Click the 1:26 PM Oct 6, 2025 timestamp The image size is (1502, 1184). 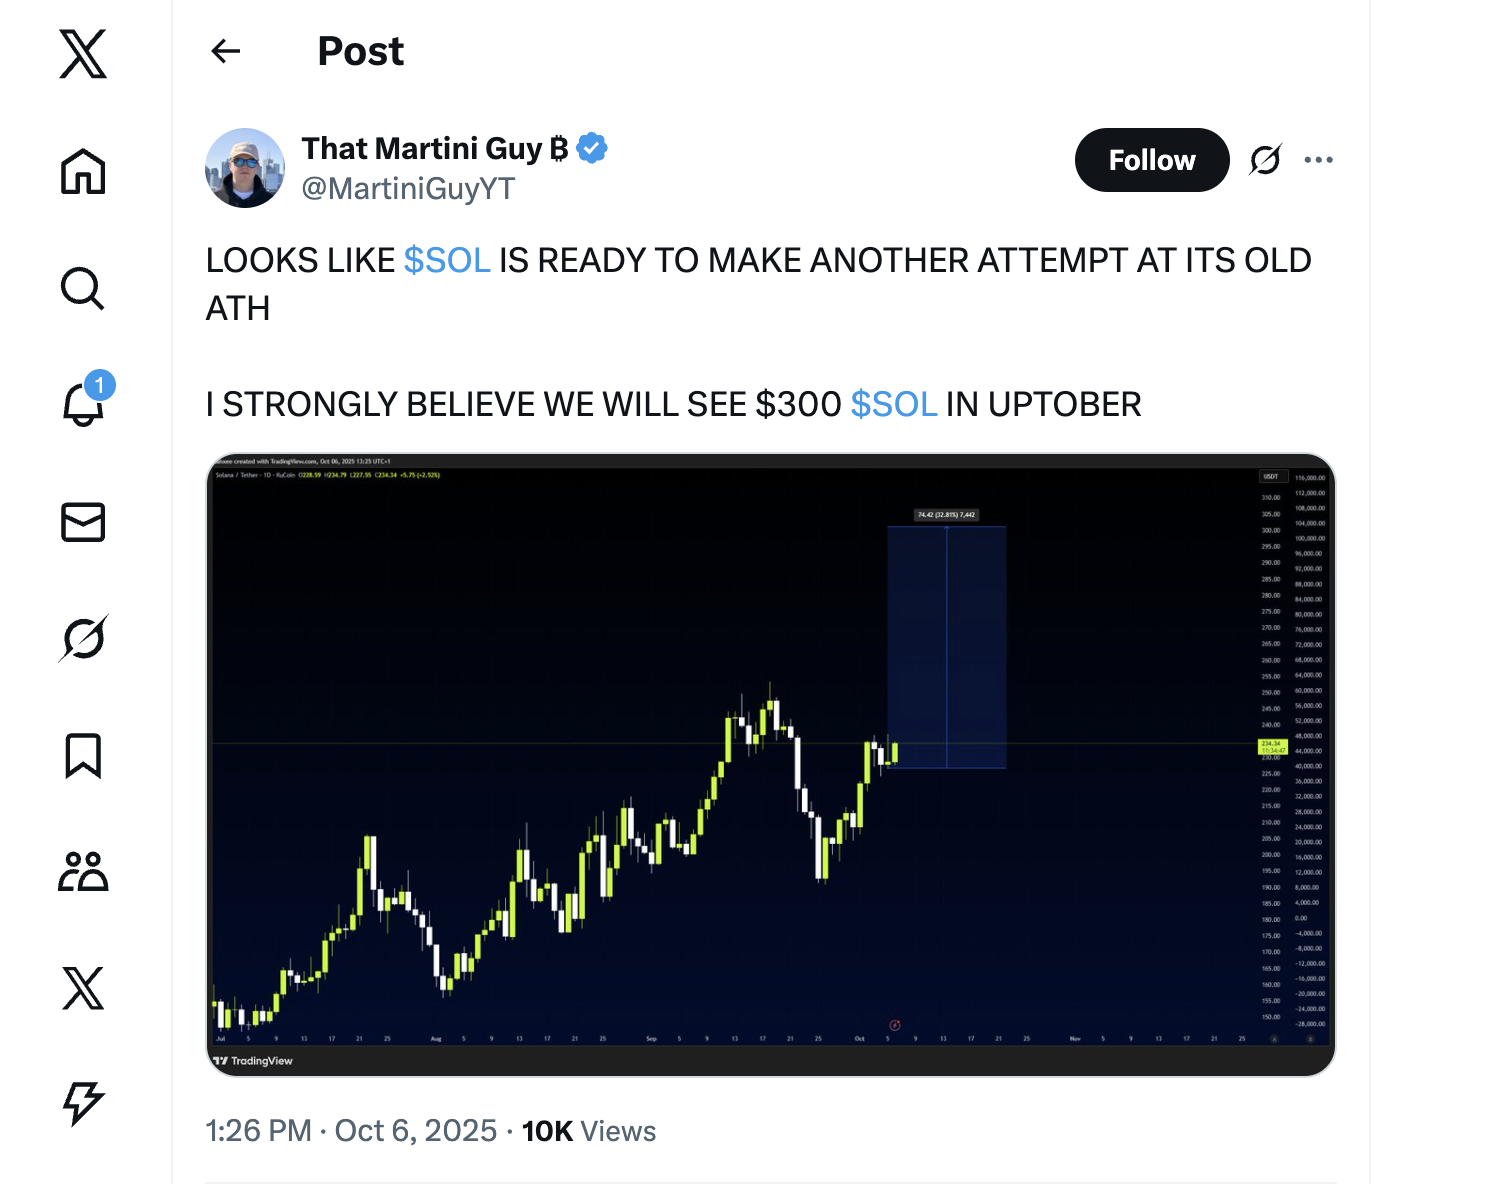pyautogui.click(x=351, y=1131)
